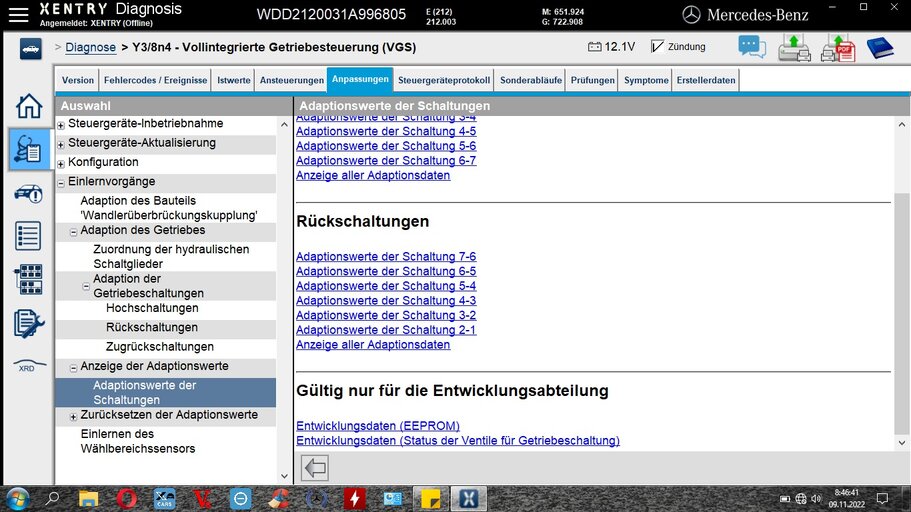Click the Diagnose breadcrumb link
The height and width of the screenshot is (512, 911).
[90, 47]
